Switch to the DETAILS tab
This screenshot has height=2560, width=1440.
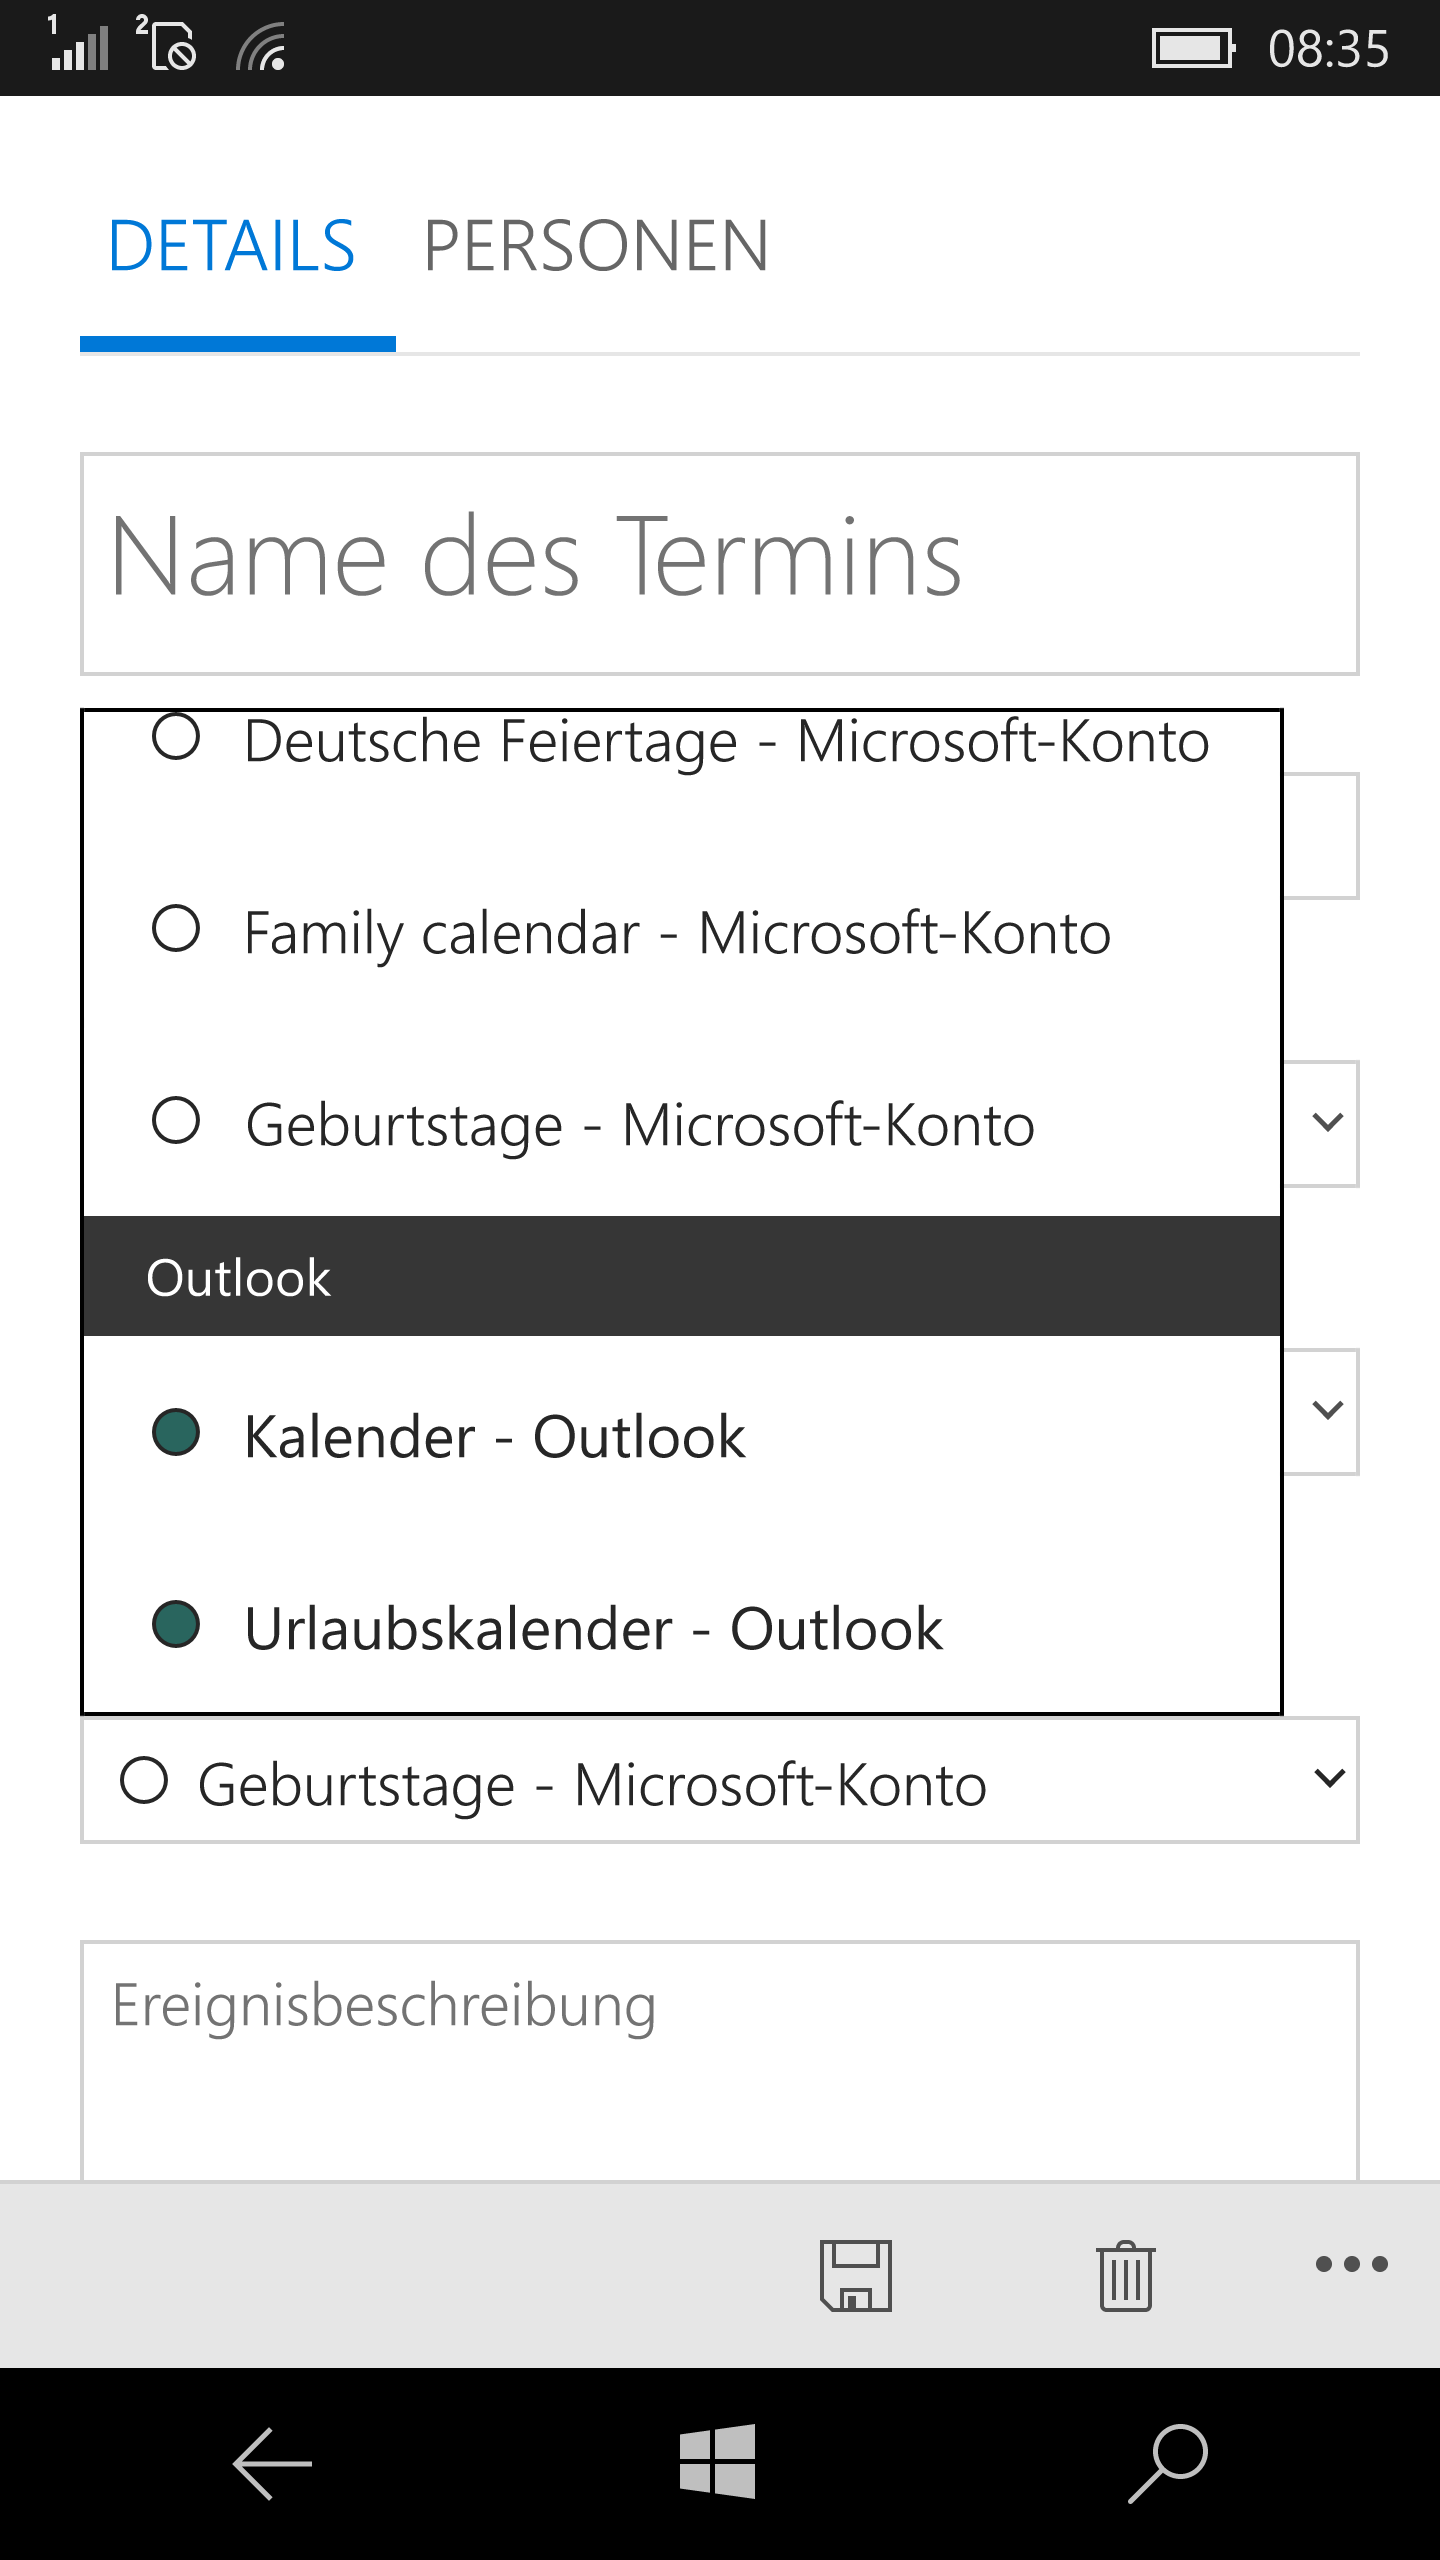coord(231,246)
